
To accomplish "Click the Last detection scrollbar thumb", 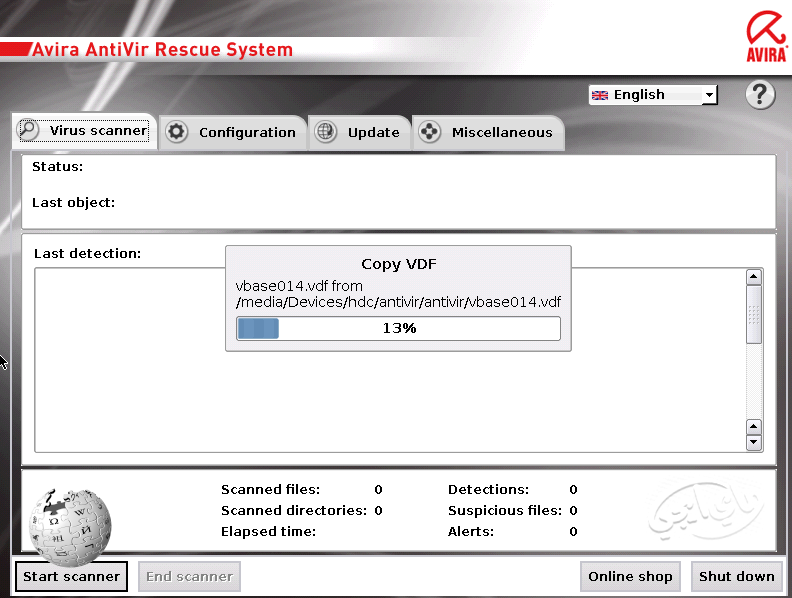I will tap(754, 315).
